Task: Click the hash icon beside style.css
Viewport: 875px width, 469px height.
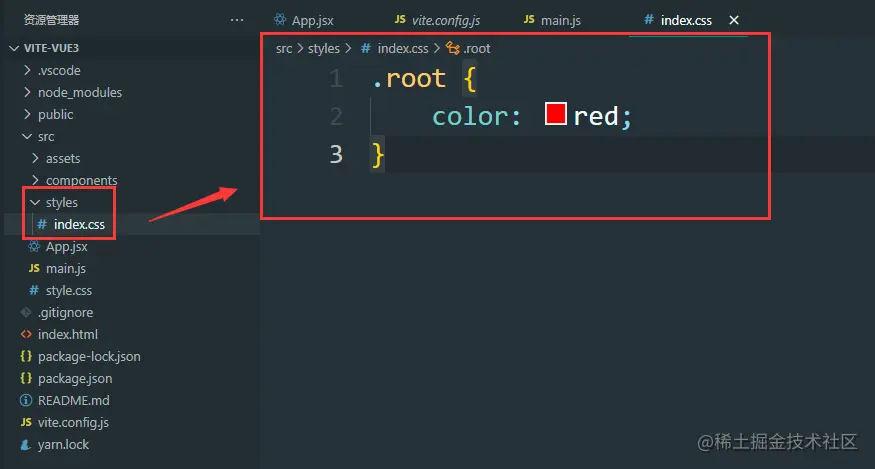Action: (x=34, y=290)
